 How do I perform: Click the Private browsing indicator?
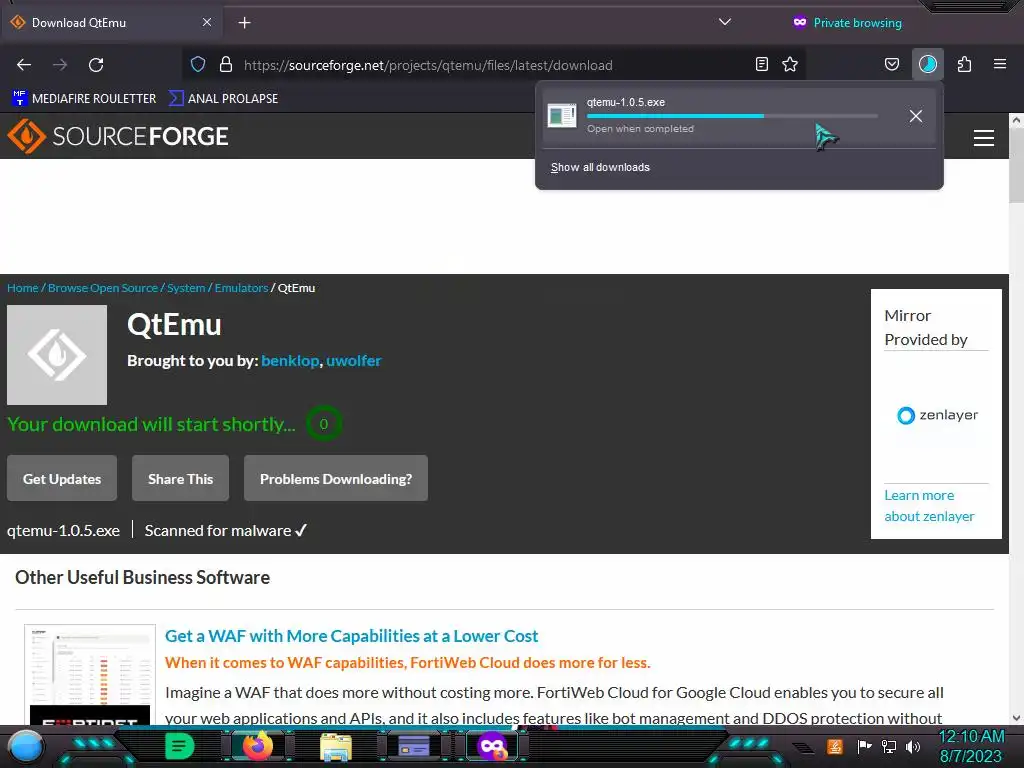(x=847, y=23)
